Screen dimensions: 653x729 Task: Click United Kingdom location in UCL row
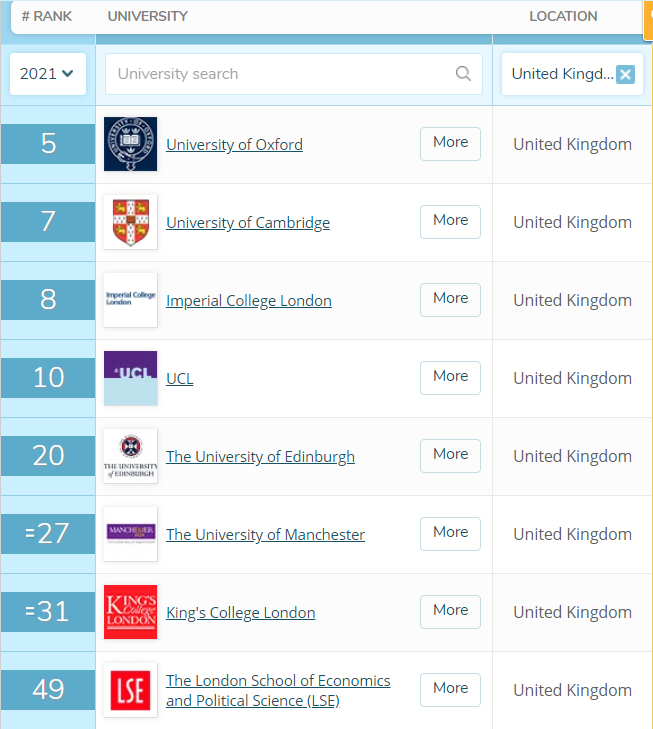point(573,378)
